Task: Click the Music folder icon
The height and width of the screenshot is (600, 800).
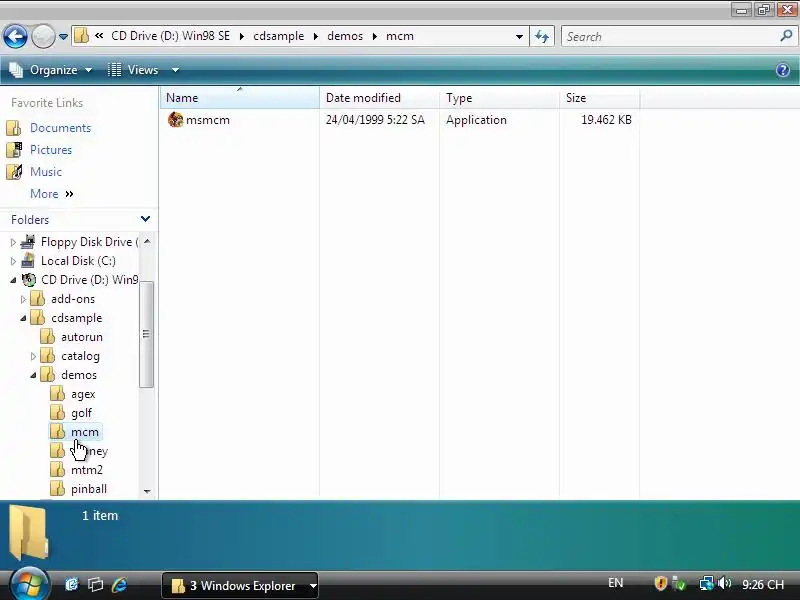Action: 14,172
